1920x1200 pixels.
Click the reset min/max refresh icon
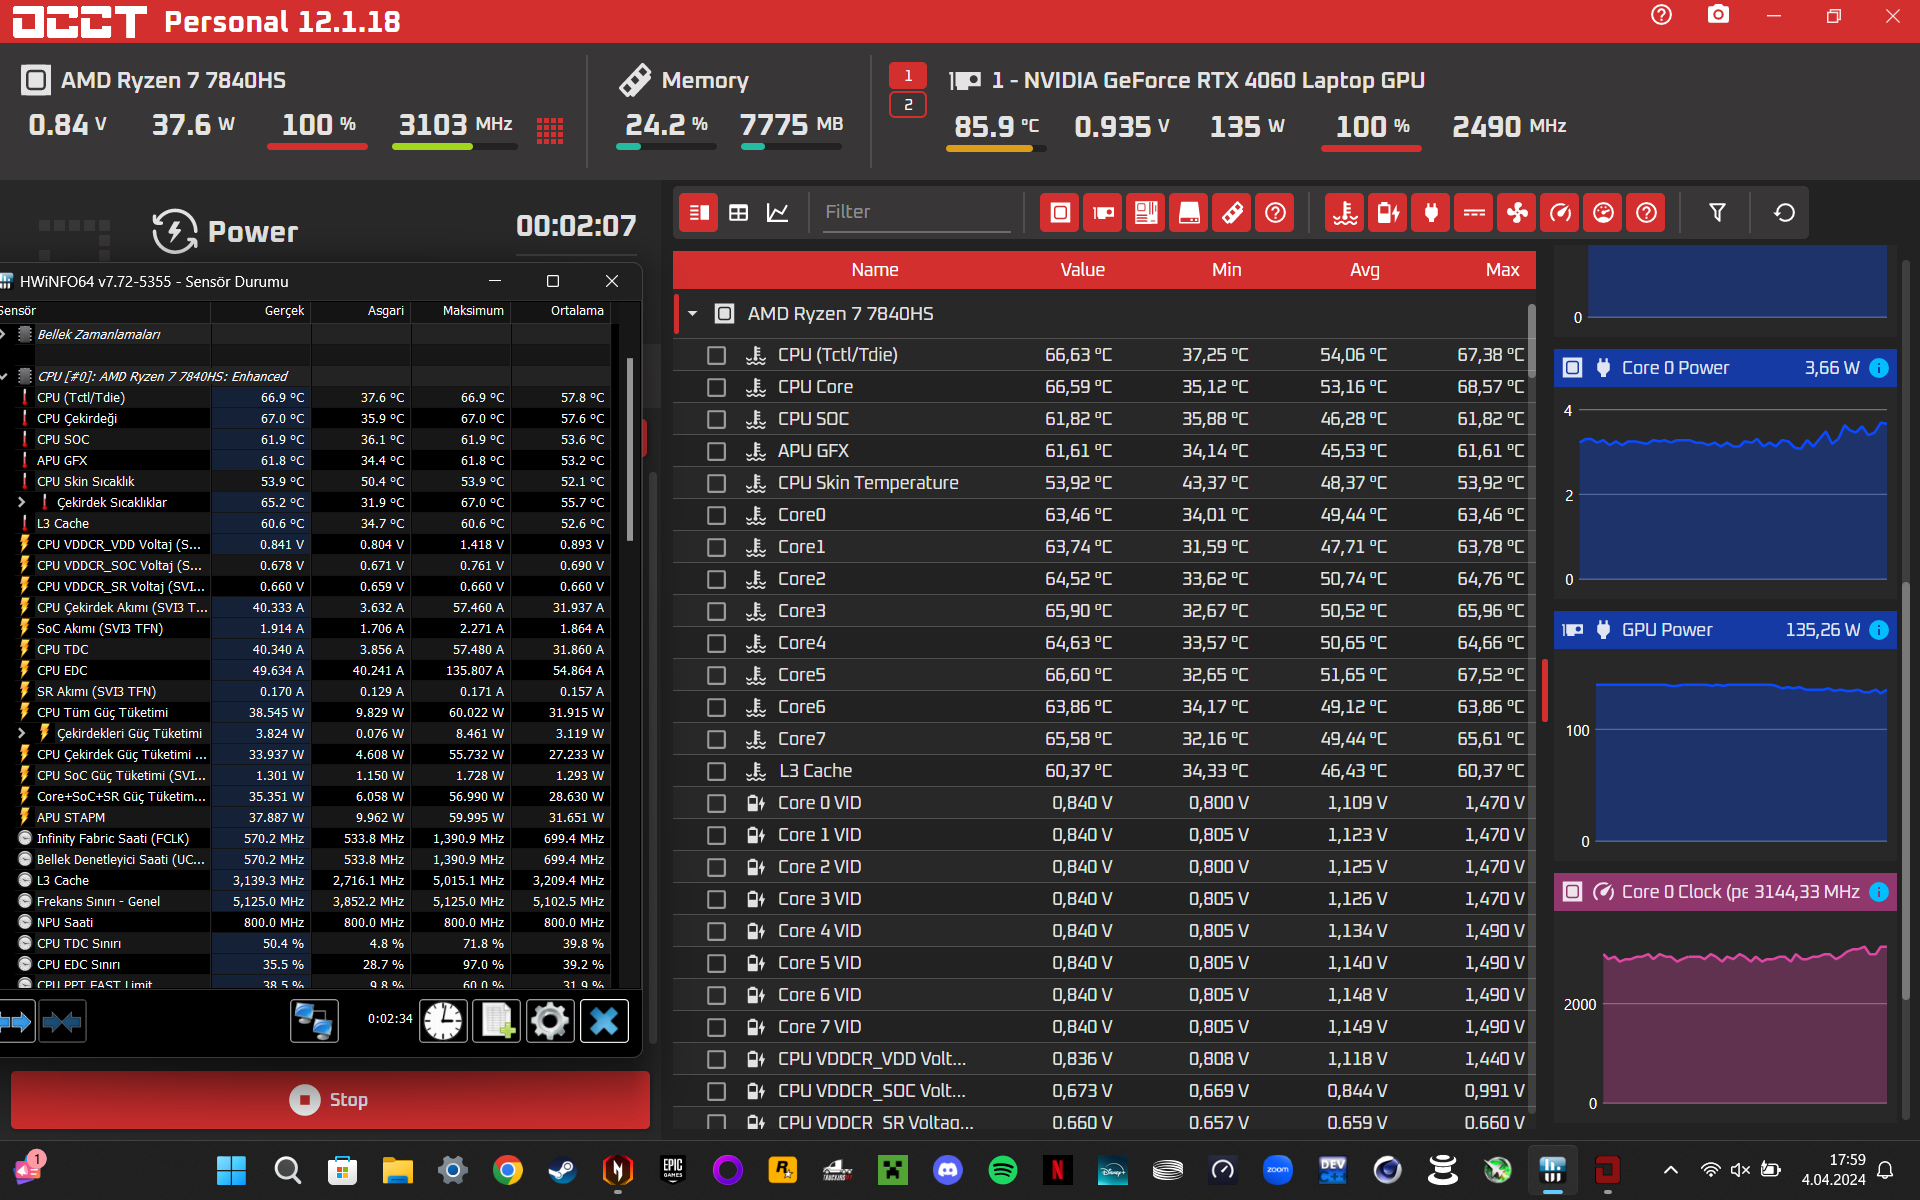1784,213
